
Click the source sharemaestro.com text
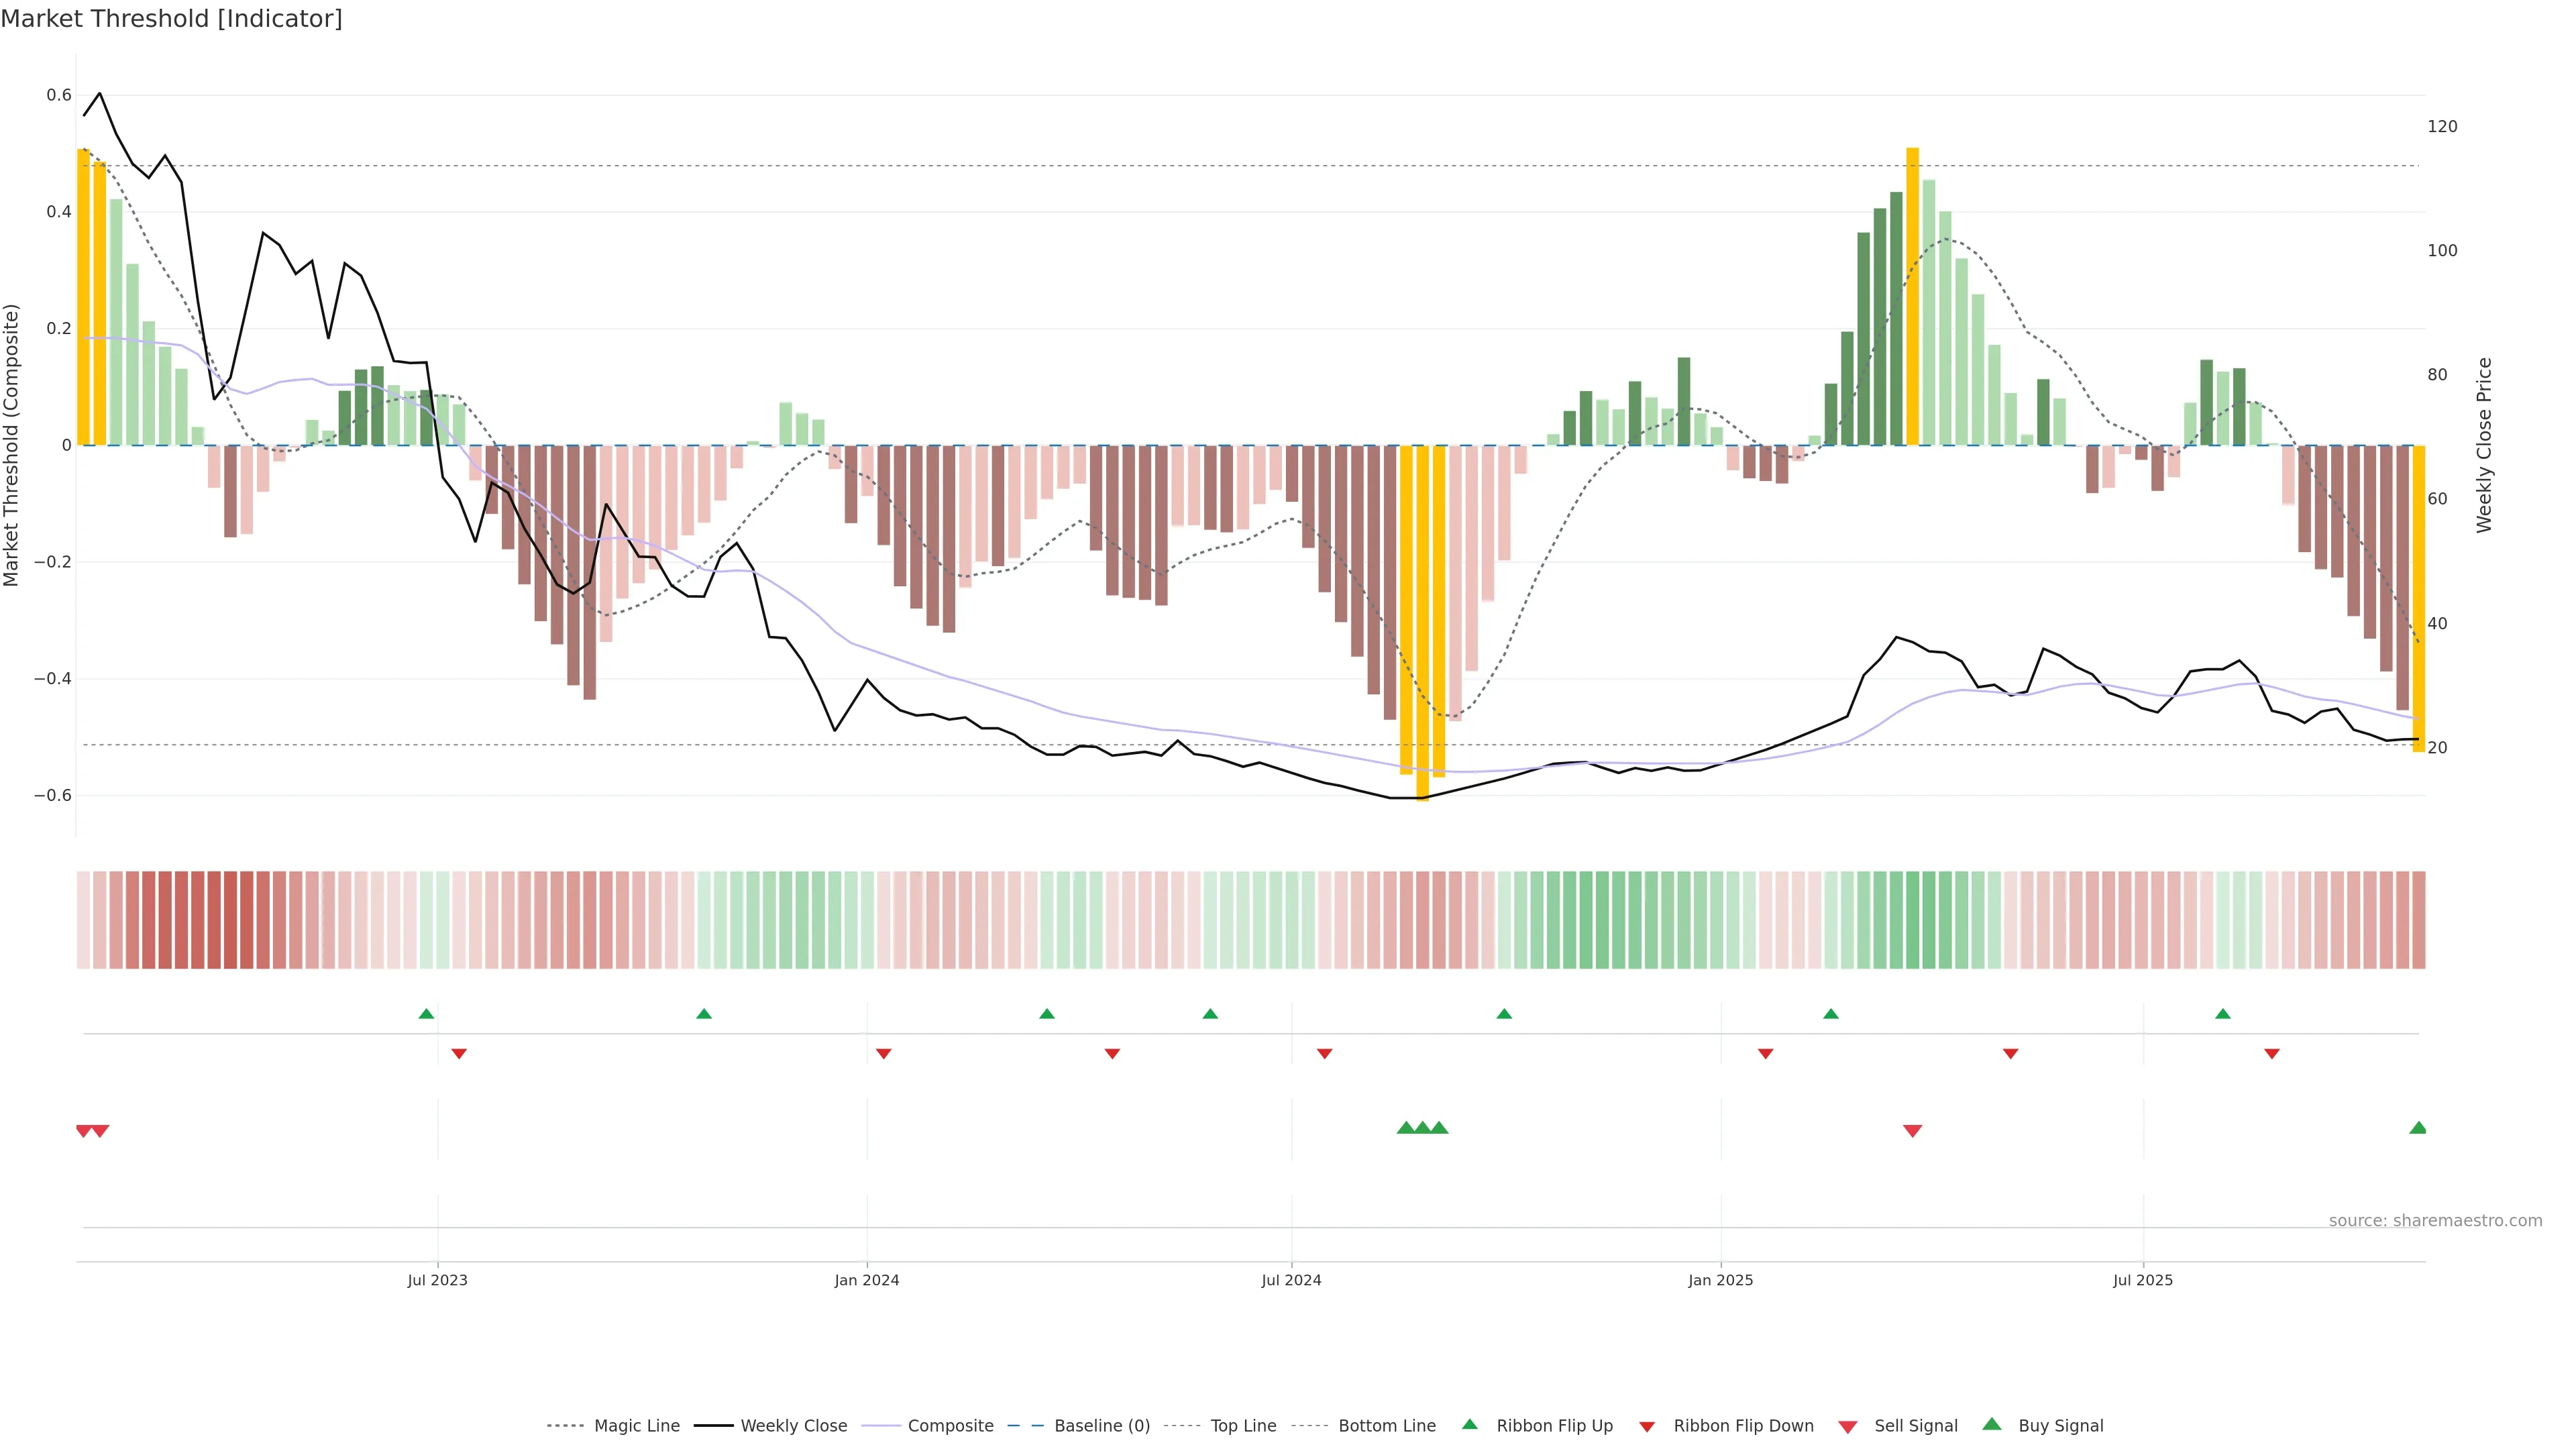[x=2435, y=1221]
